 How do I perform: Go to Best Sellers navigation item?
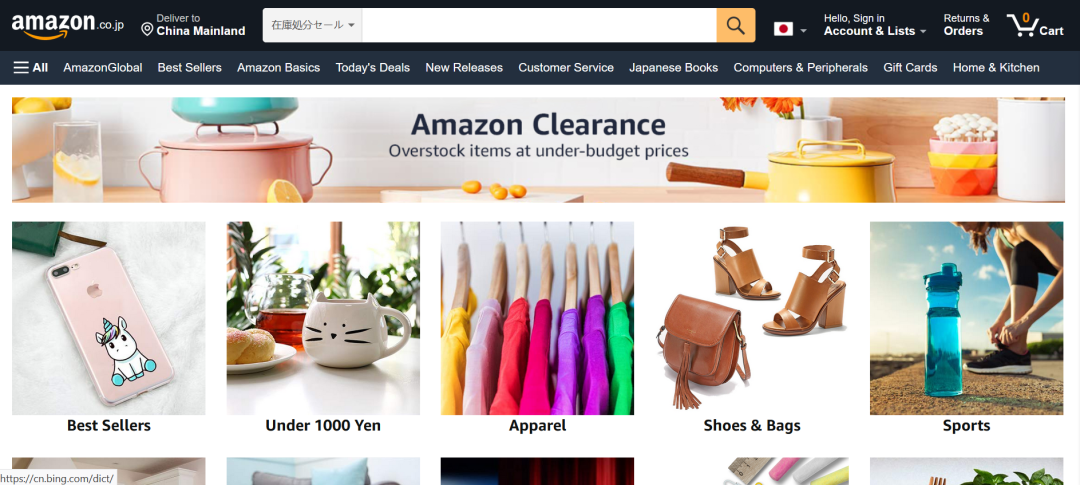coord(189,68)
